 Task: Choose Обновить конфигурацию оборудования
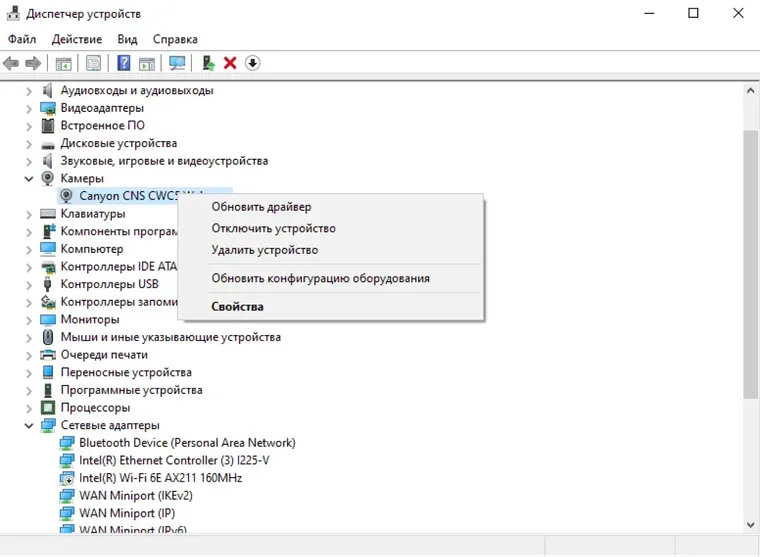coord(331,278)
